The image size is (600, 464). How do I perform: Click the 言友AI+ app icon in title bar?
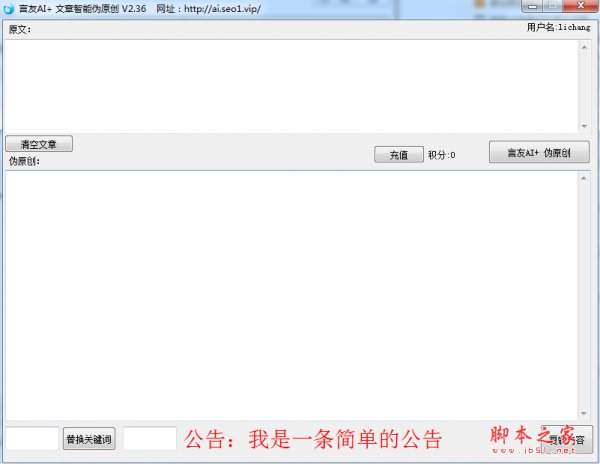coord(8,8)
